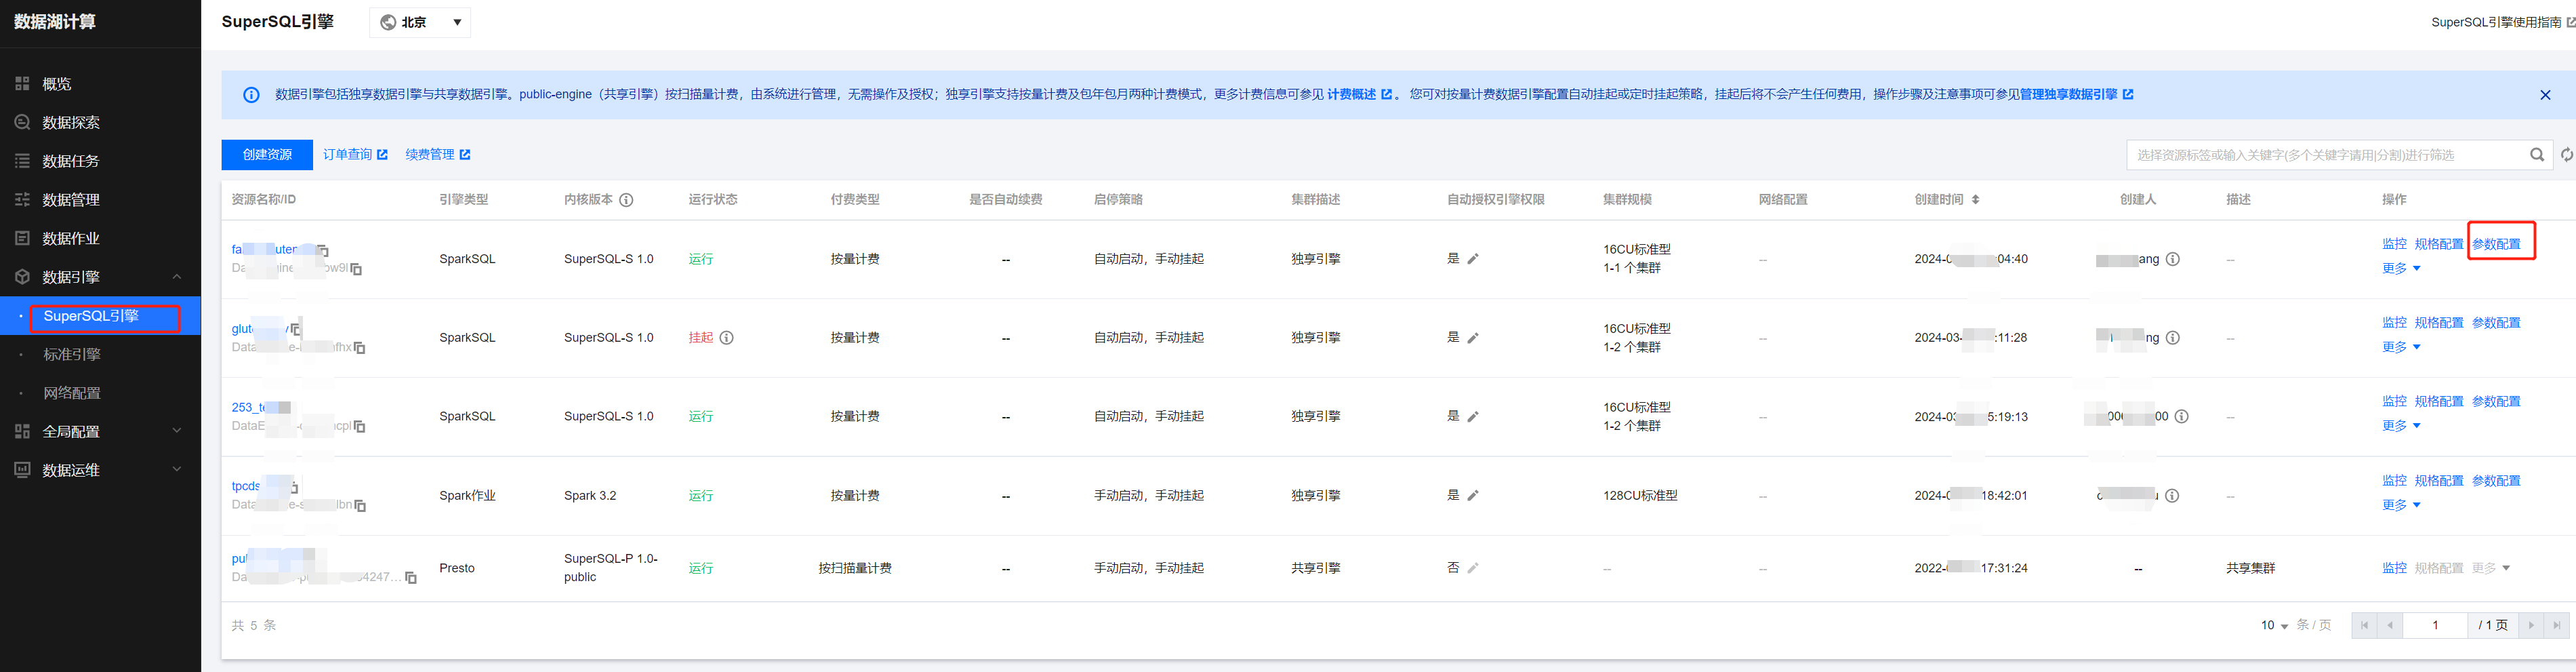Image resolution: width=2576 pixels, height=672 pixels.
Task: Open 数据探索 in sidebar
Action: (x=71, y=123)
